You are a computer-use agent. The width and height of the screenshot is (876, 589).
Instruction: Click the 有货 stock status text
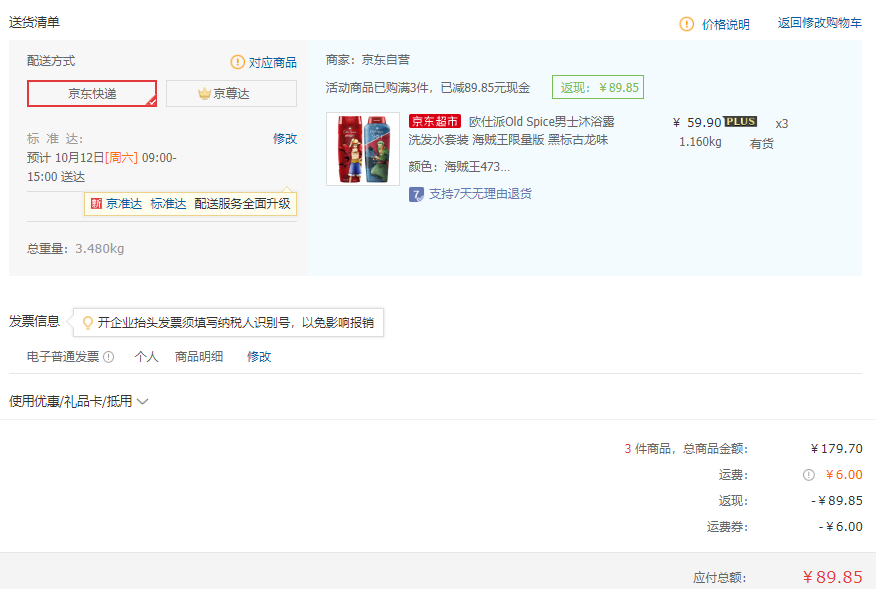pos(761,144)
